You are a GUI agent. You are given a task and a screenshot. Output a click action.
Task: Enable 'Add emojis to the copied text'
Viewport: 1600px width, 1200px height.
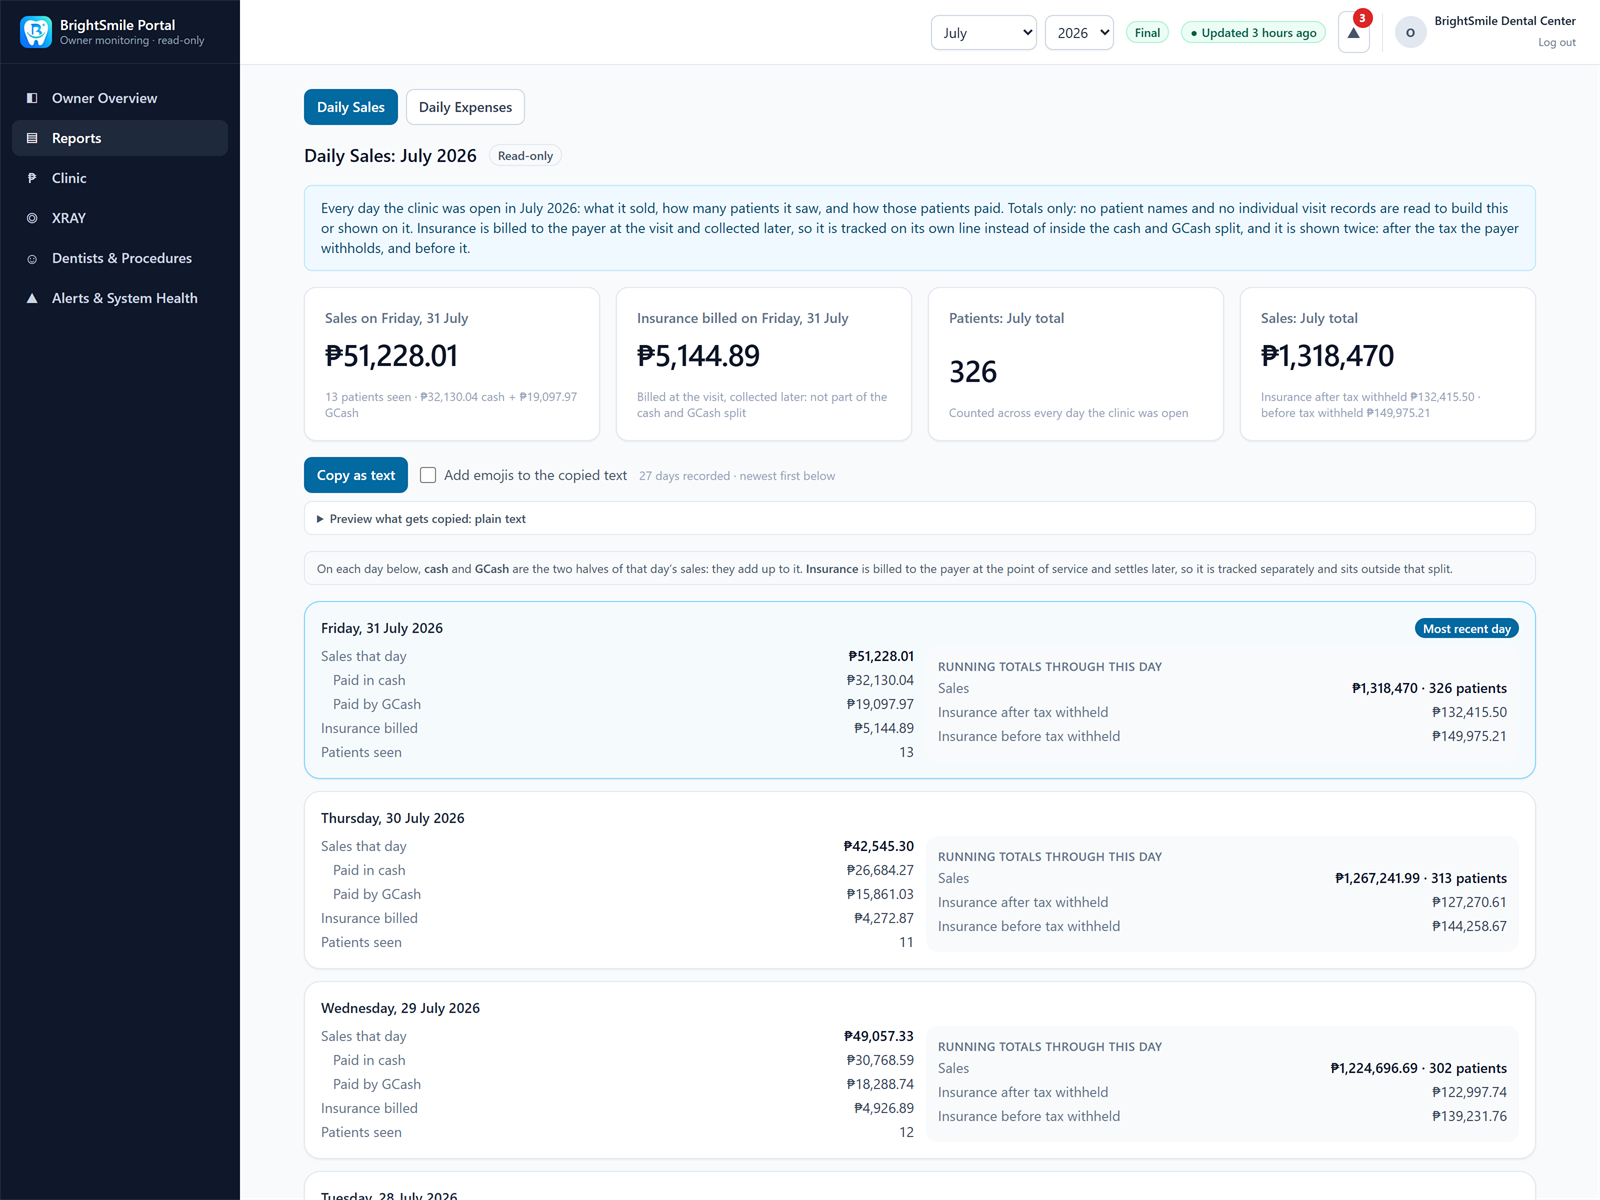[428, 475]
